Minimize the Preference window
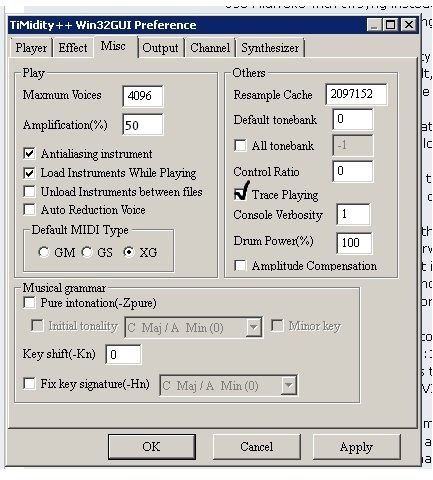 (374, 25)
